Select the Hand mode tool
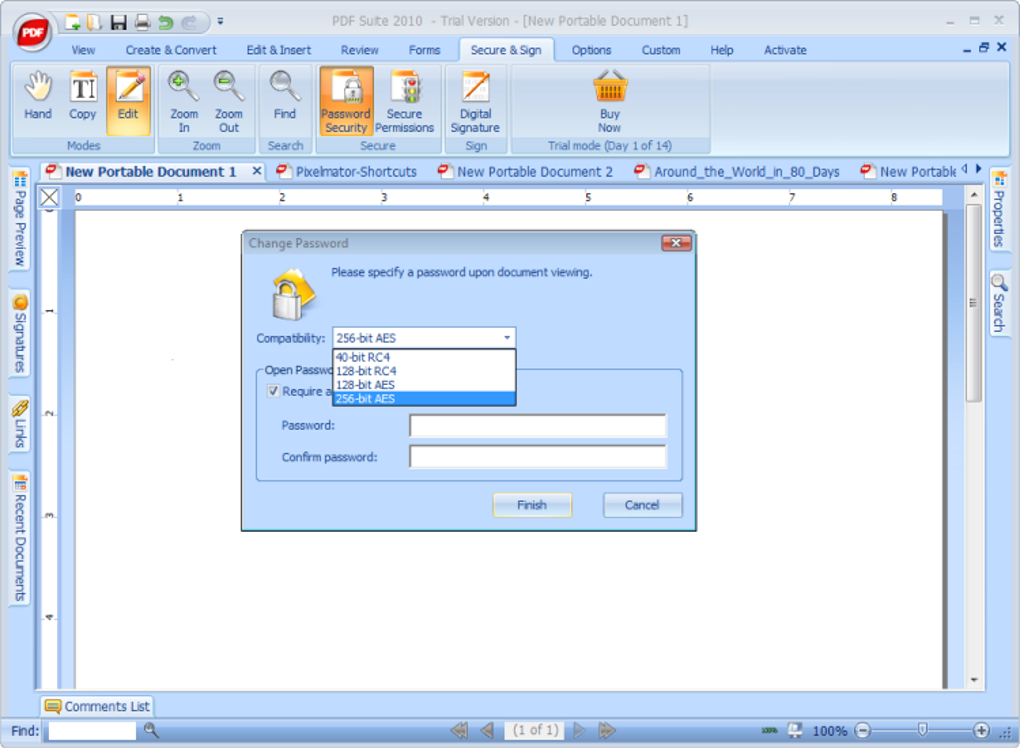The width and height of the screenshot is (1020, 748). [x=38, y=99]
